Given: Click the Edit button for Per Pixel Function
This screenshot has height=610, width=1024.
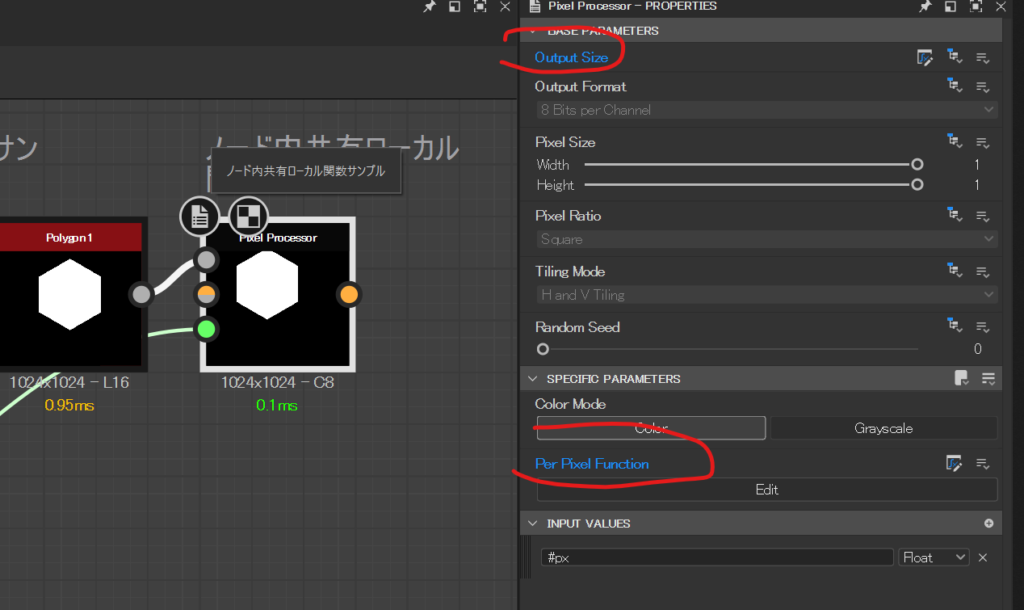Looking at the screenshot, I should (766, 490).
